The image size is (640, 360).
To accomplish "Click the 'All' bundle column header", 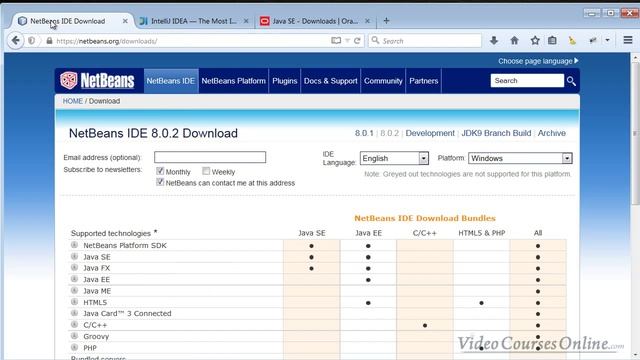I will pos(538,233).
